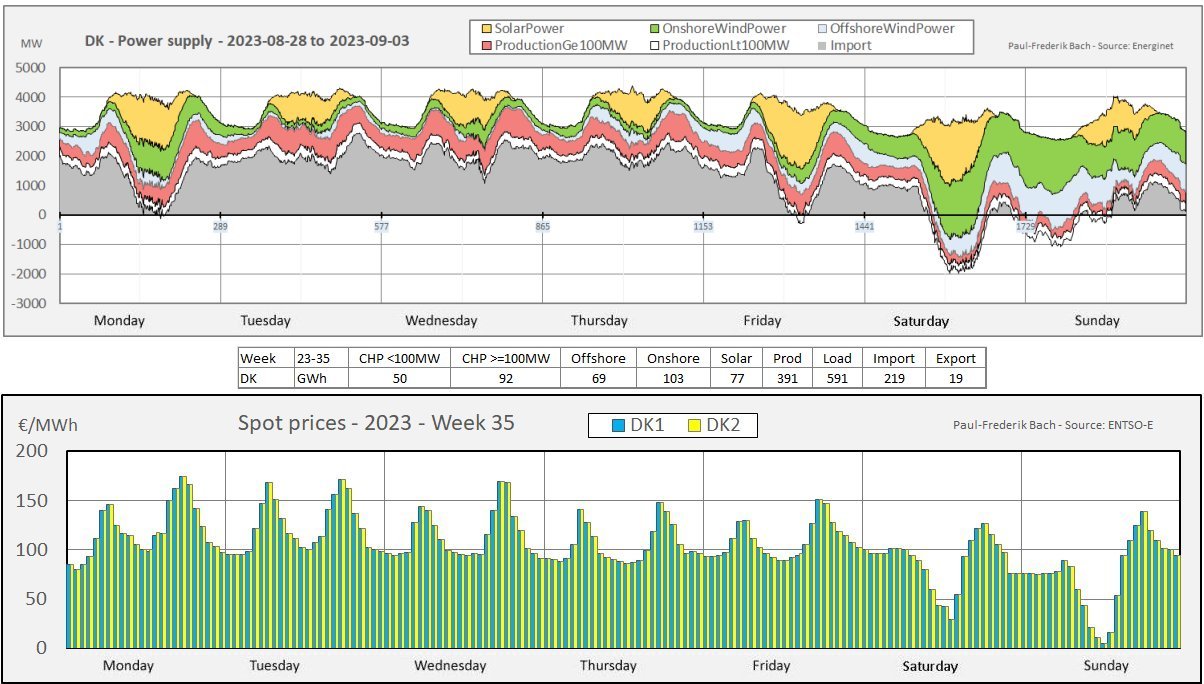
Task: Click the Saturday label under the spot prices chart
Action: click(x=930, y=666)
